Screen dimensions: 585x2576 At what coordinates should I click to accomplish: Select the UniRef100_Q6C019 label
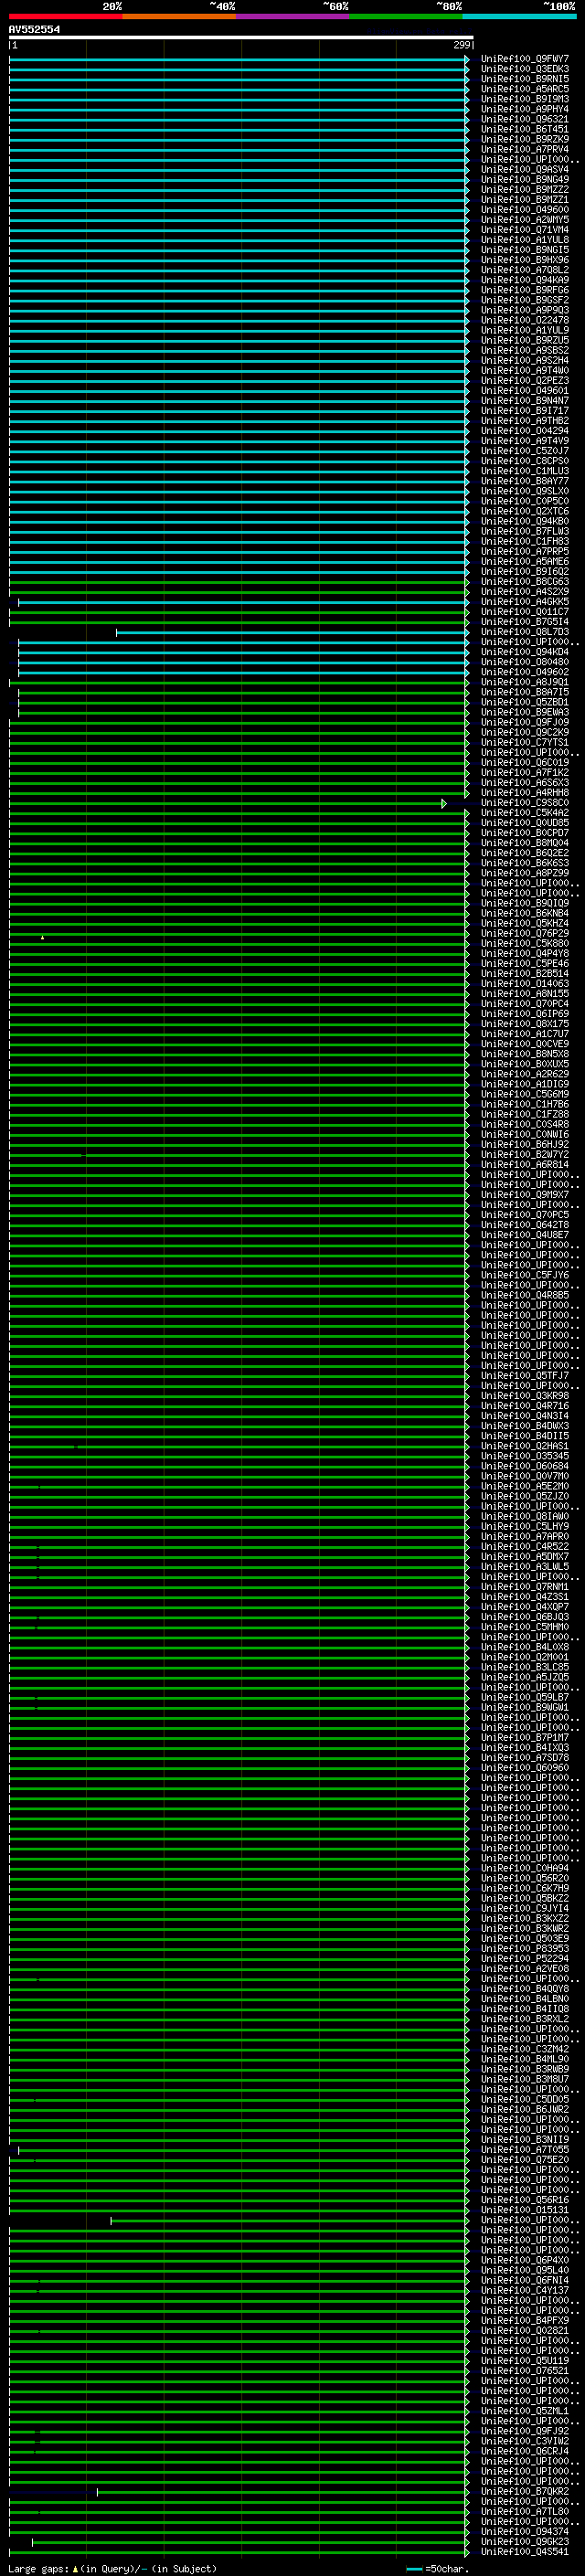[525, 763]
